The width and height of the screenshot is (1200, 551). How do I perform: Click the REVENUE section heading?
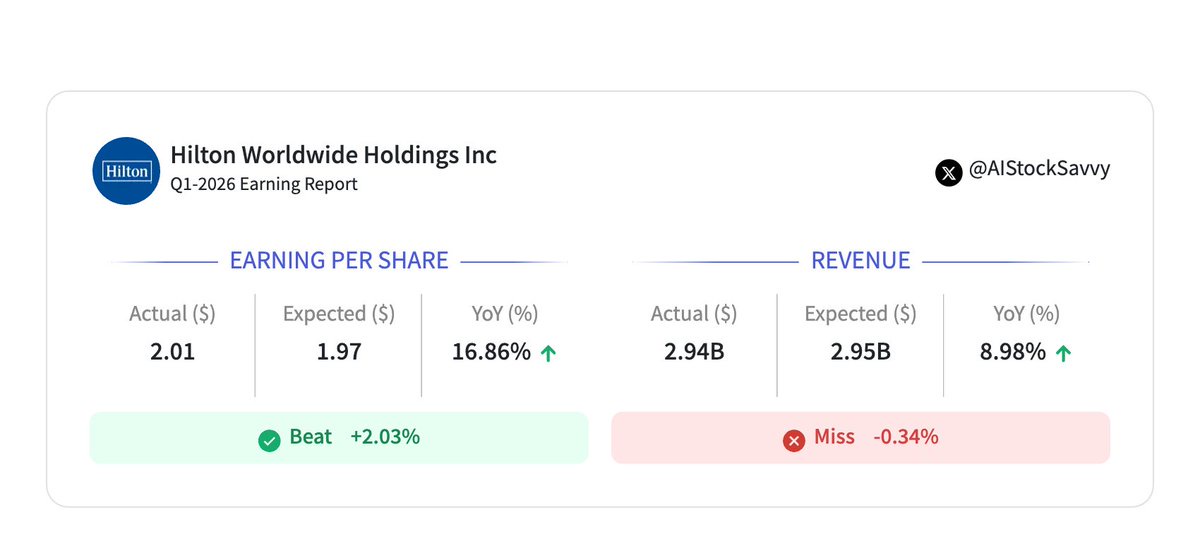(x=860, y=261)
